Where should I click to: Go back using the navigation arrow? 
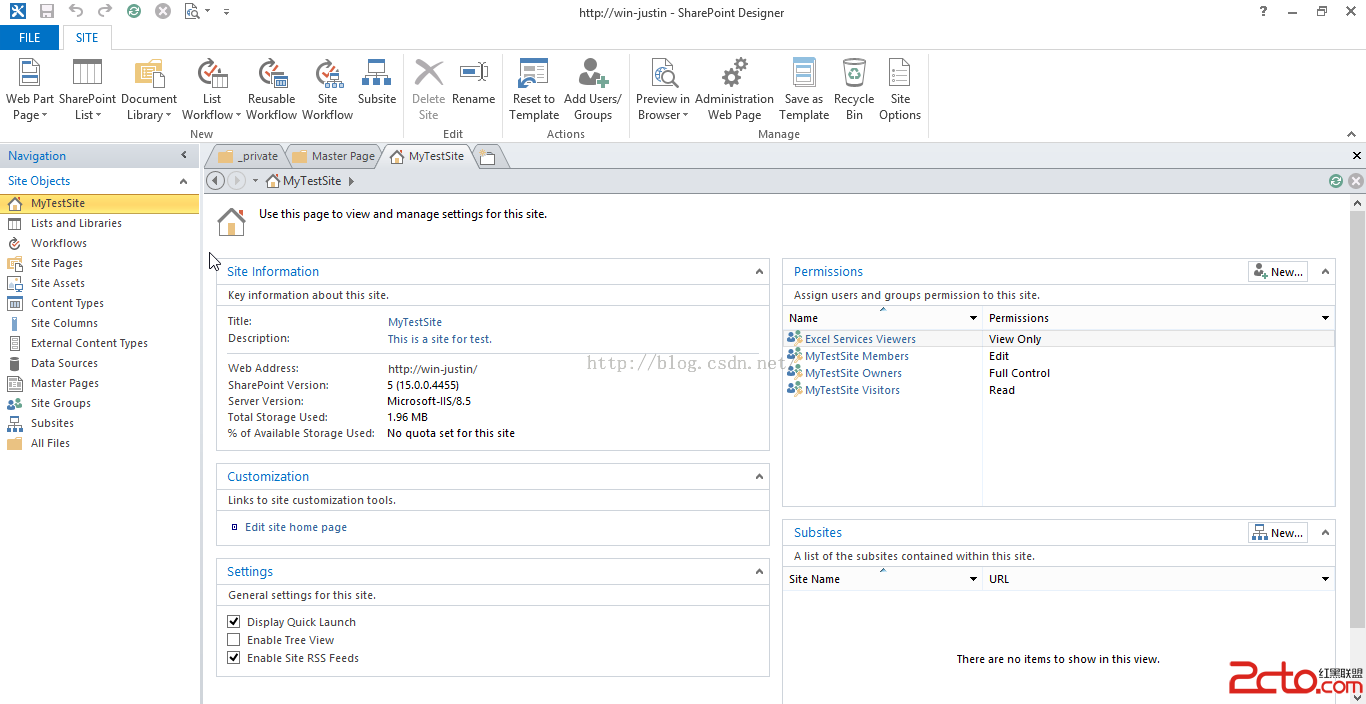pos(215,181)
